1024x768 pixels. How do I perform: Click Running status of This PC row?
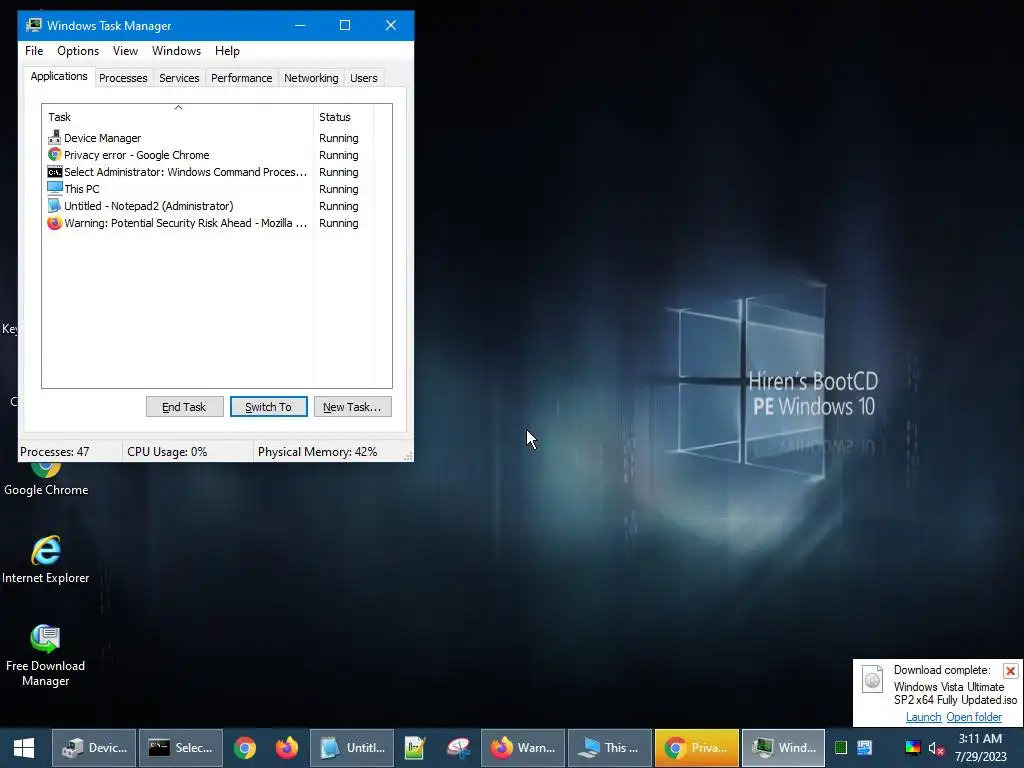[x=338, y=189]
